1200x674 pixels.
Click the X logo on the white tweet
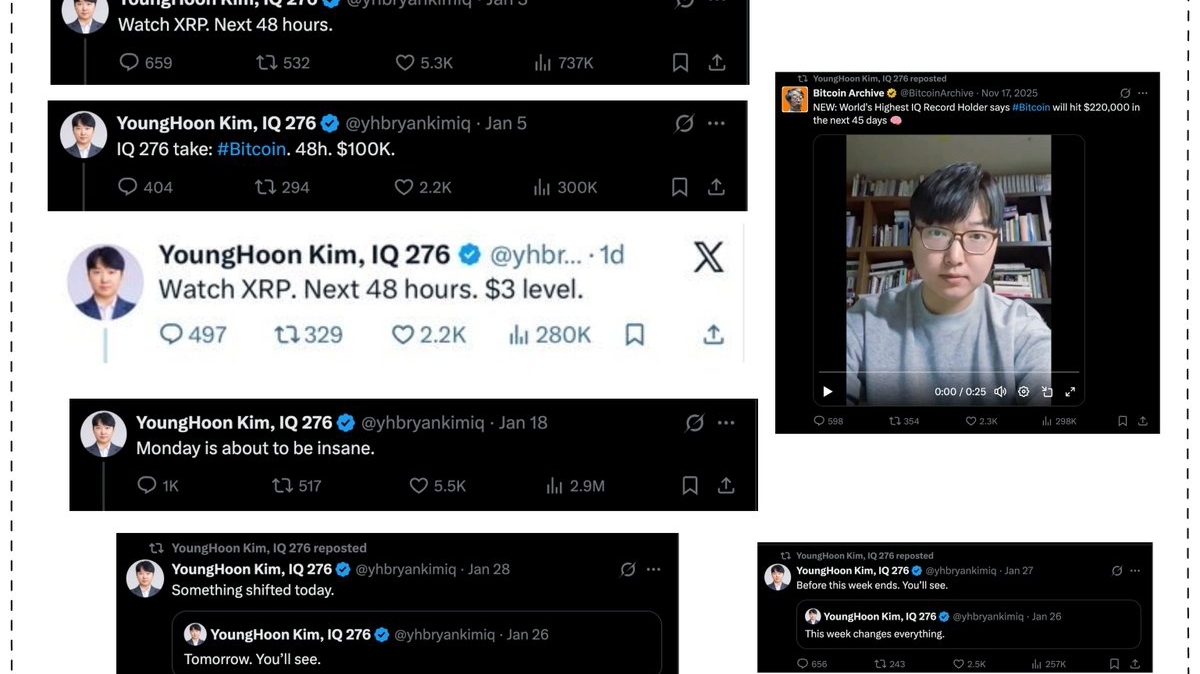(708, 258)
